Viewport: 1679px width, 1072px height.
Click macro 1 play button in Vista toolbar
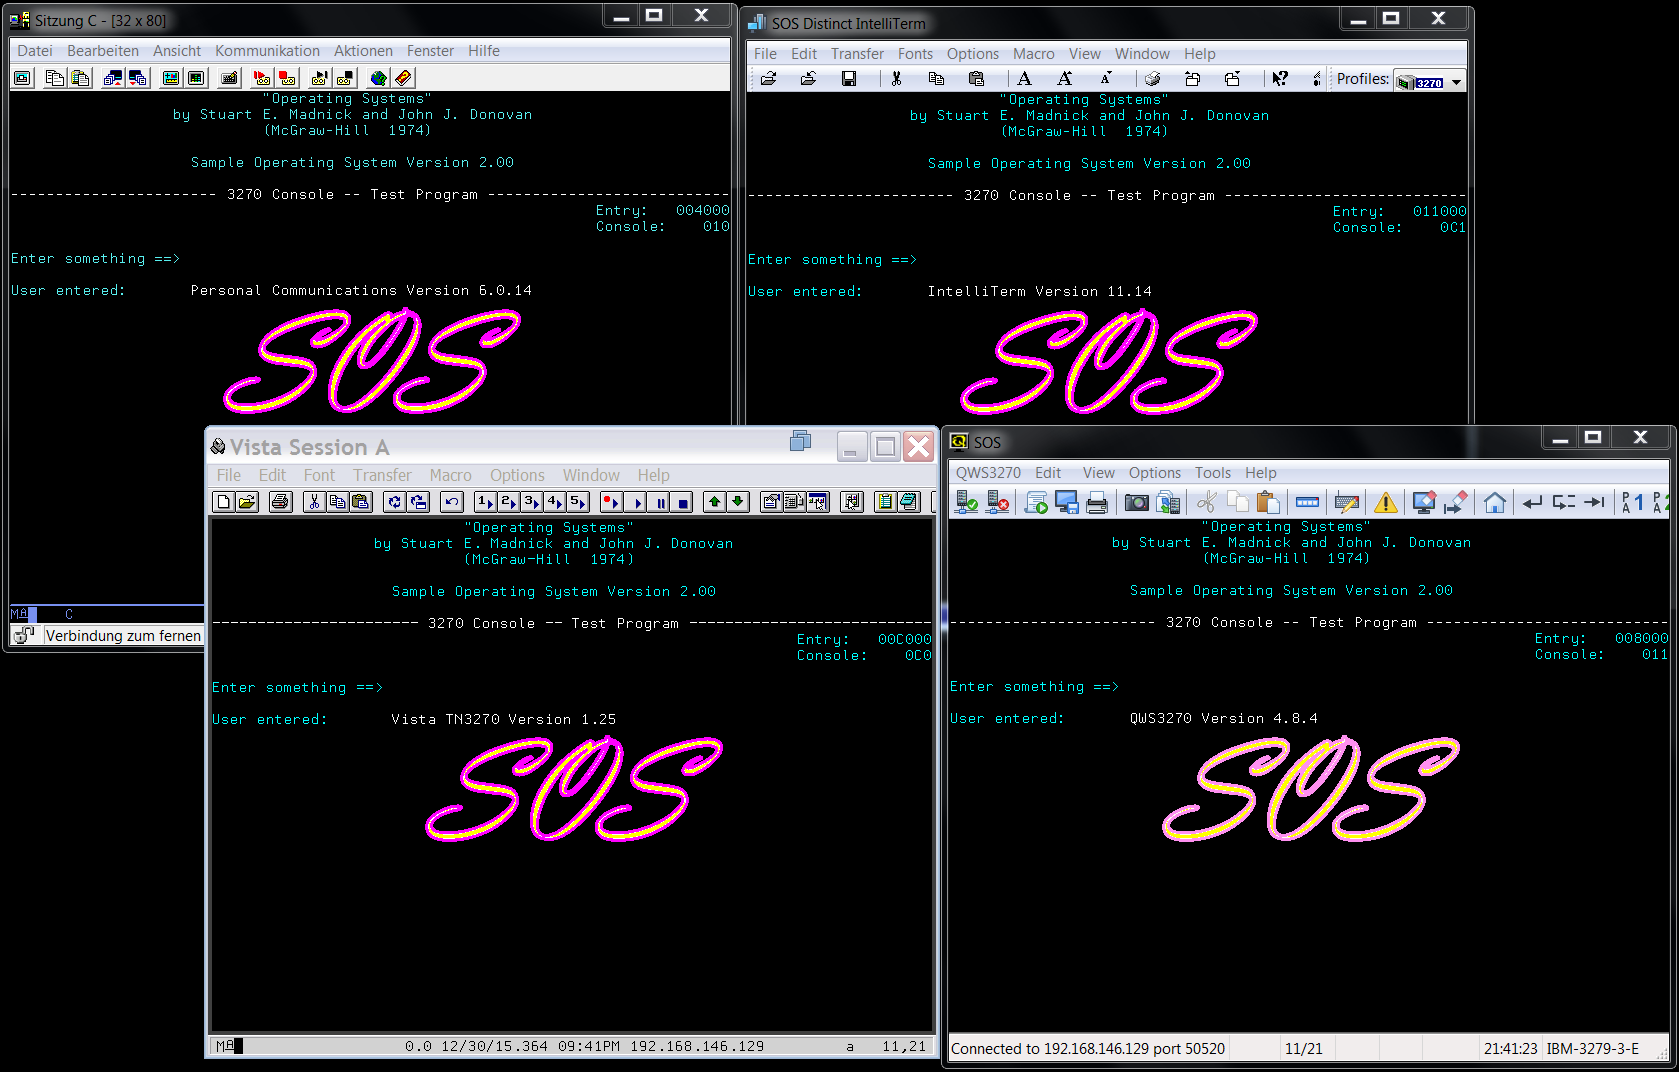pos(485,502)
